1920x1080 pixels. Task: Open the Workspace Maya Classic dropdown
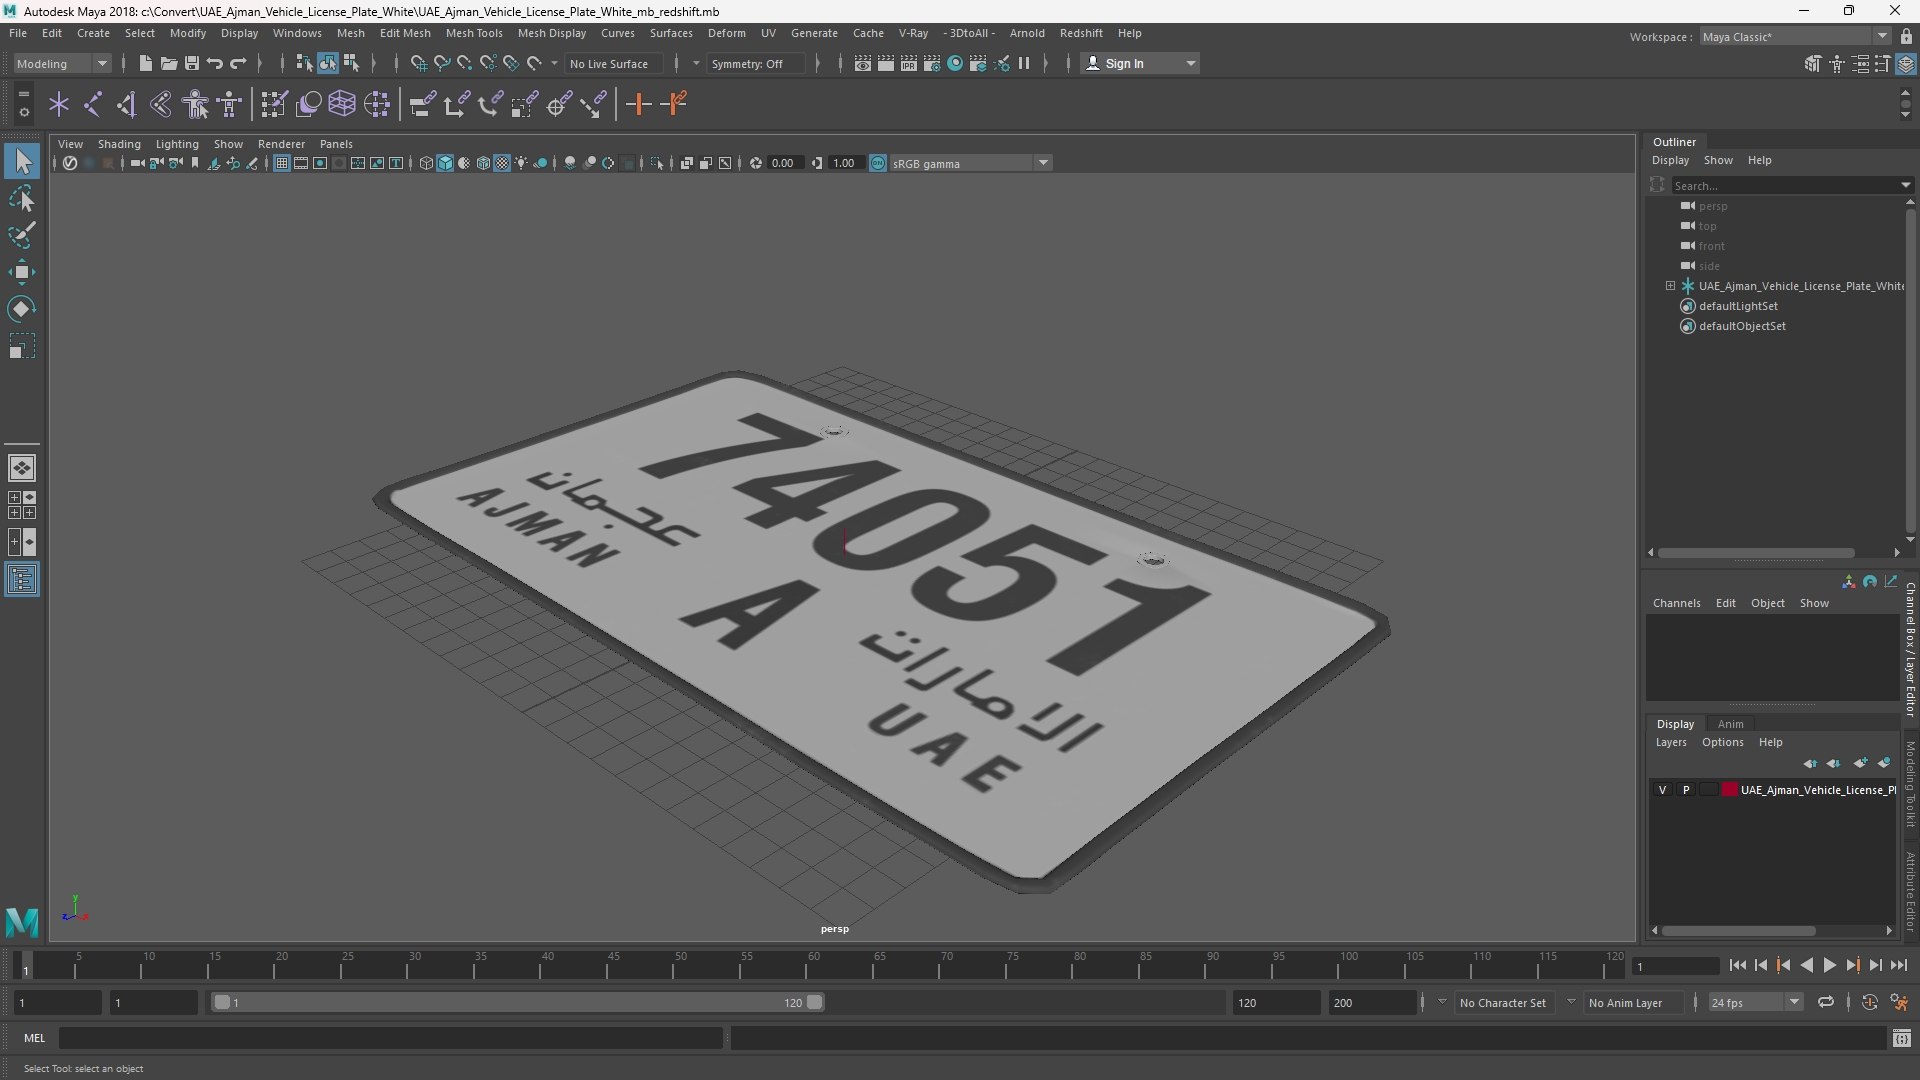tap(1794, 36)
